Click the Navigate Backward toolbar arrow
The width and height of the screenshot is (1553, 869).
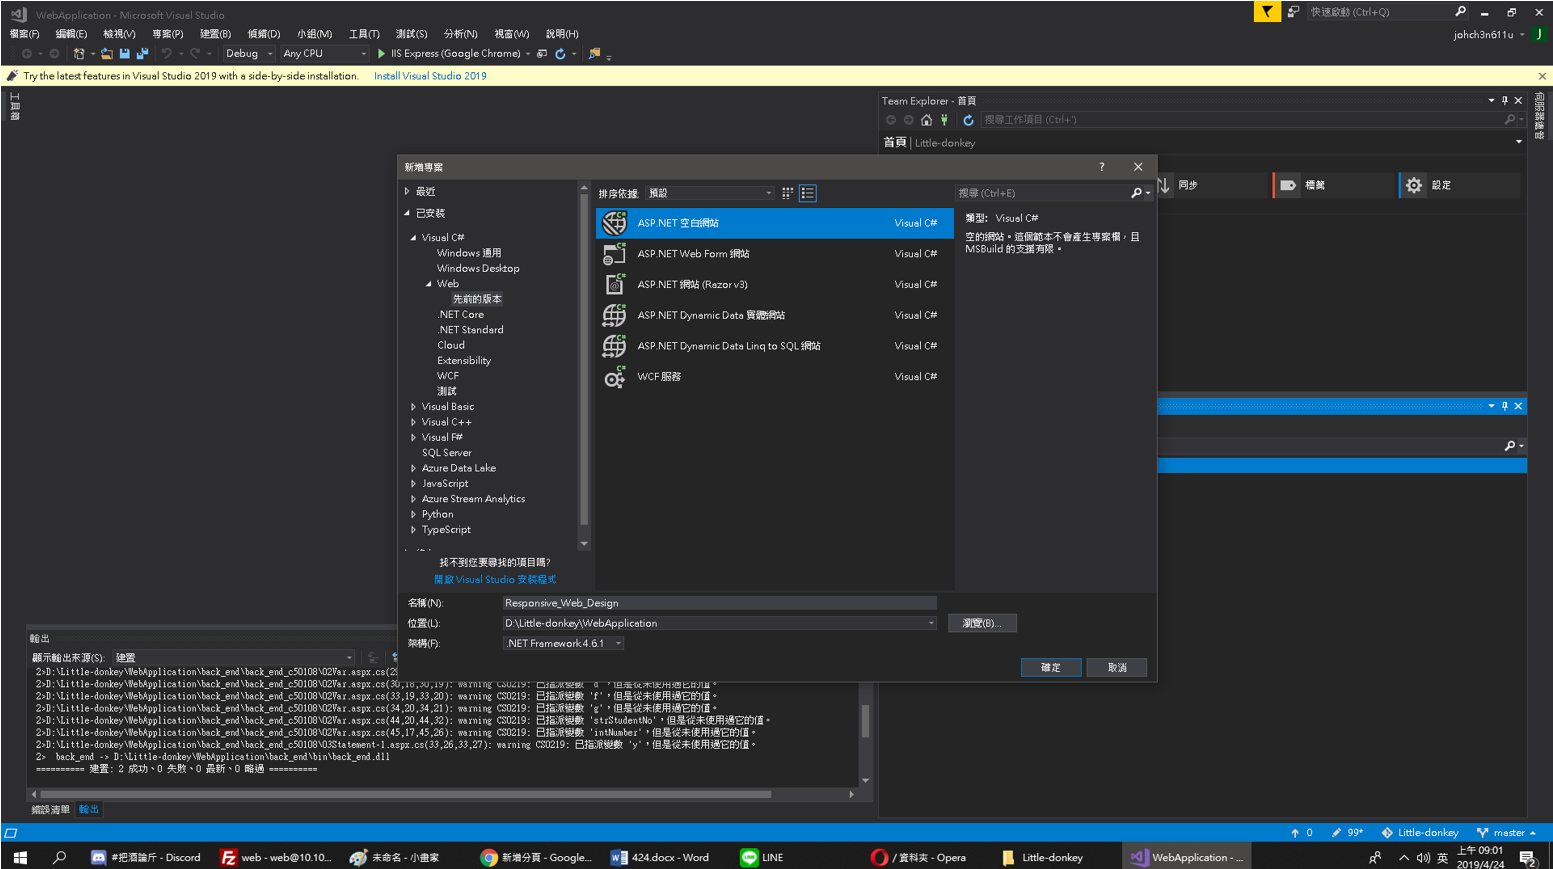coord(27,54)
